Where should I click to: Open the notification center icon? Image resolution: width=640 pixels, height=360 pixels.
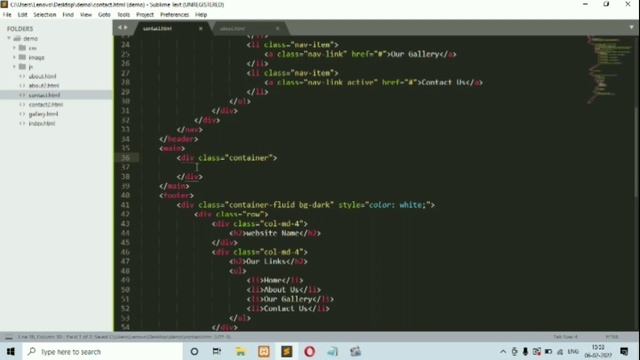tap(624, 351)
